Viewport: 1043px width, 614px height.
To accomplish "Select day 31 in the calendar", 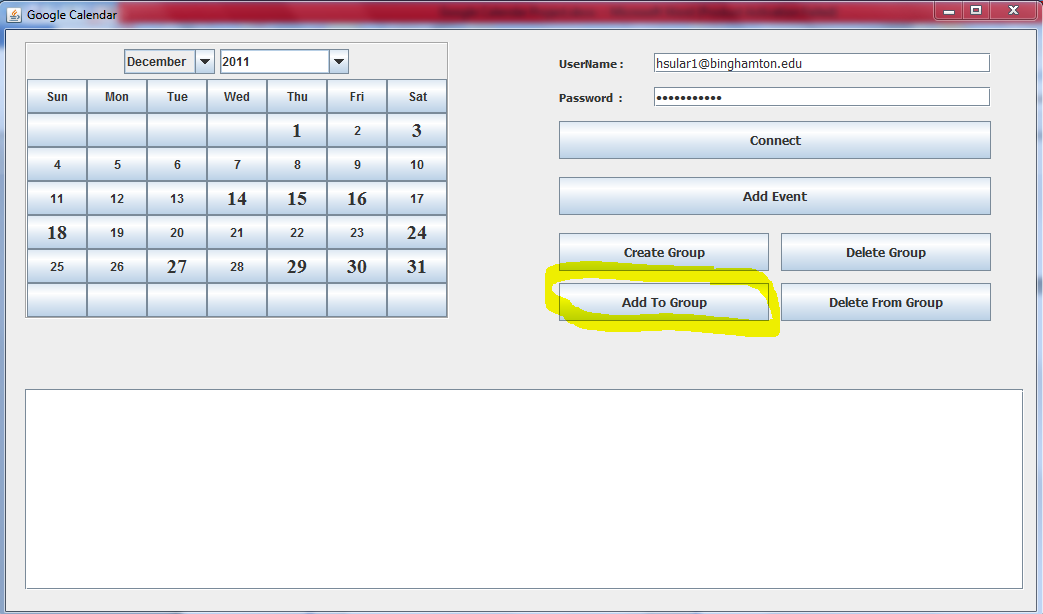I will point(417,267).
